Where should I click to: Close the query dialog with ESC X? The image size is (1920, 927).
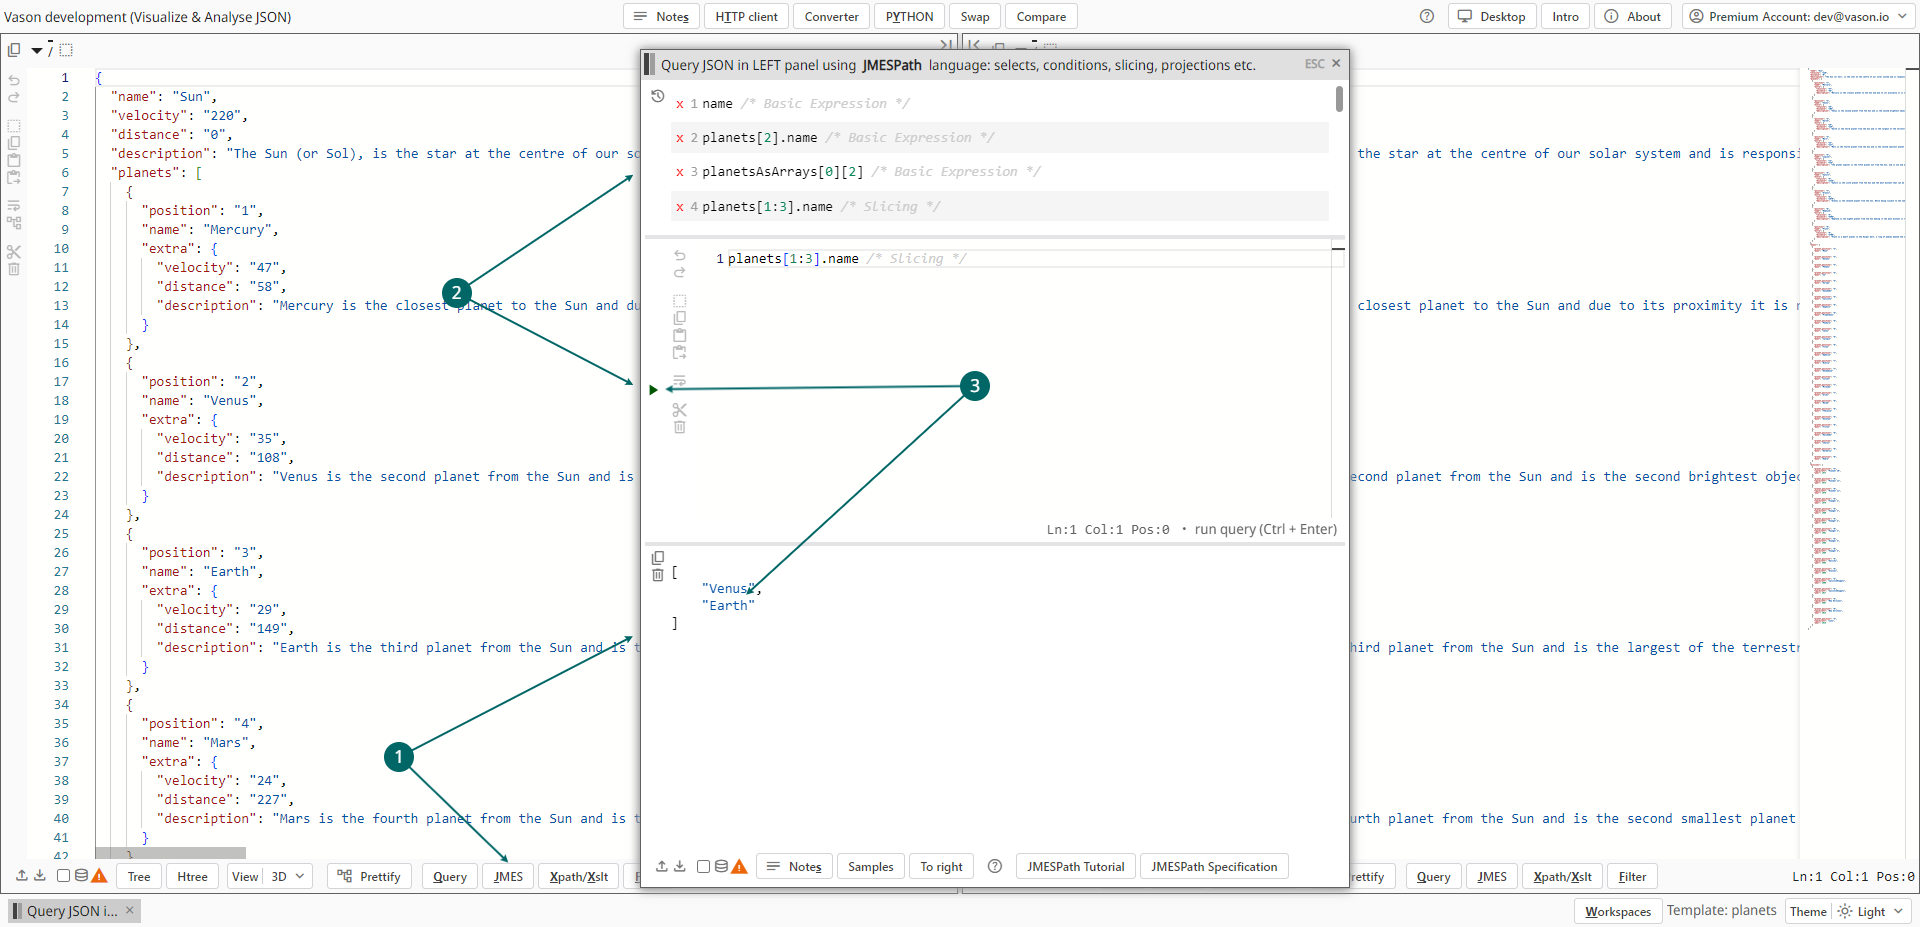pyautogui.click(x=1336, y=63)
